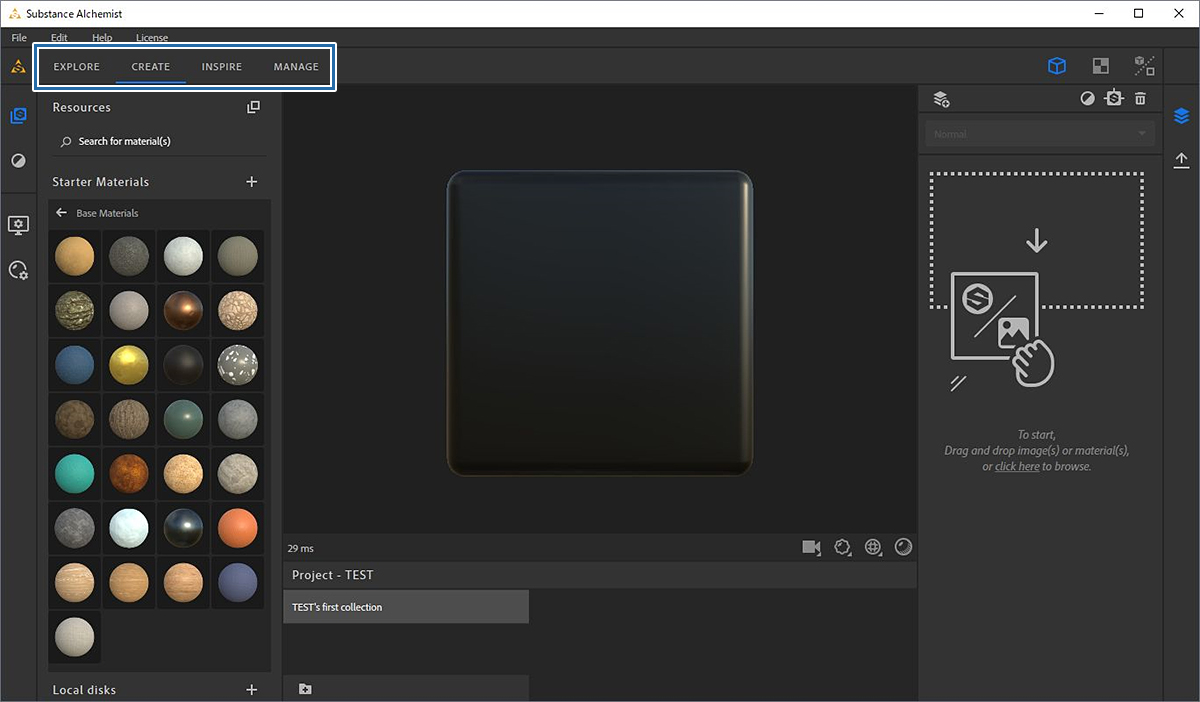Click the half-filled circle sidebar icon
The width and height of the screenshot is (1200, 702).
pyautogui.click(x=18, y=160)
